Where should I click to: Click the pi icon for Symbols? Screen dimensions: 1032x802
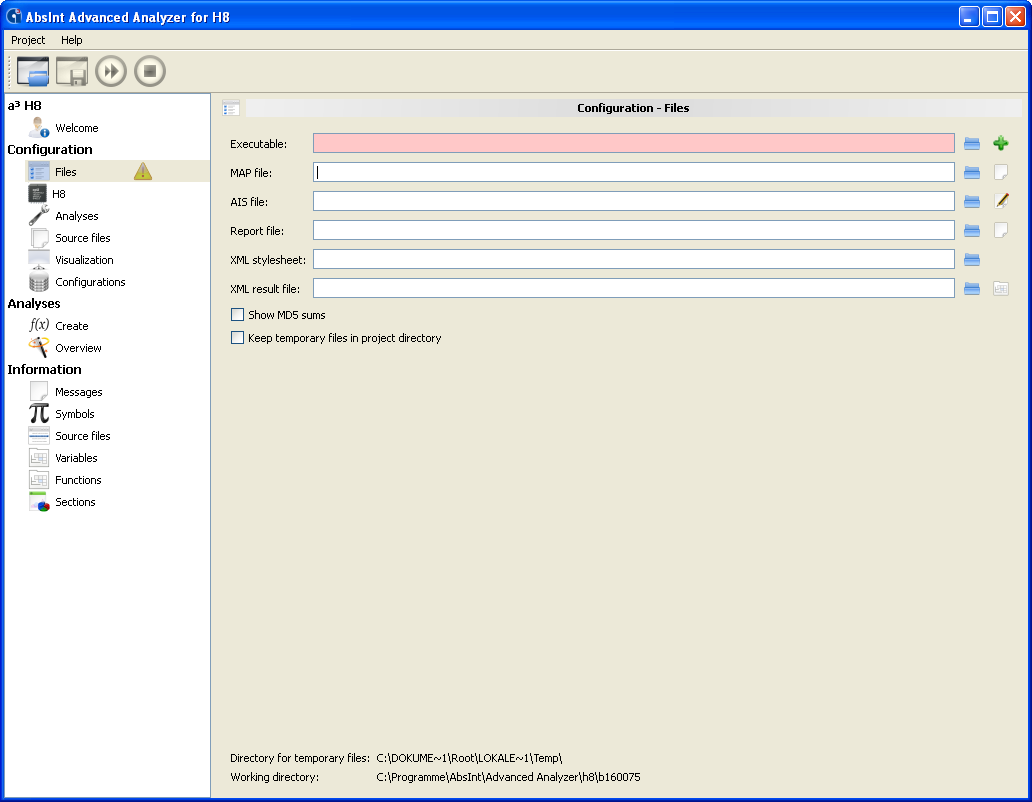(39, 413)
